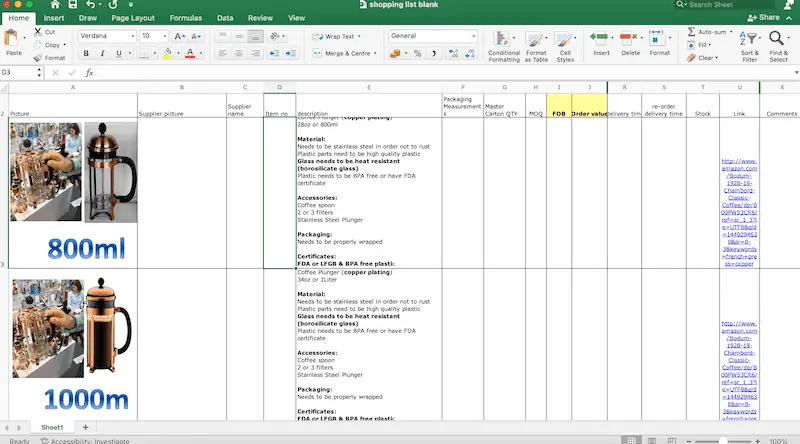This screenshot has width=800, height=444.
Task: Click the Undo arrow icon
Action: [x=90, y=5]
